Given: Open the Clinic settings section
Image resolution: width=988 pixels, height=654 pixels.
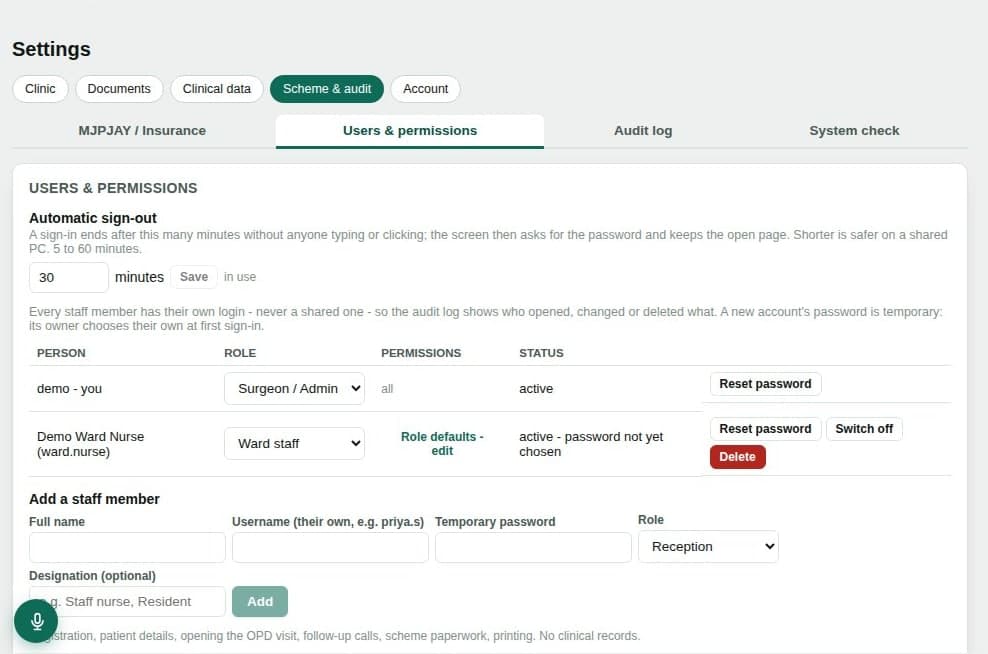Looking at the screenshot, I should point(40,89).
